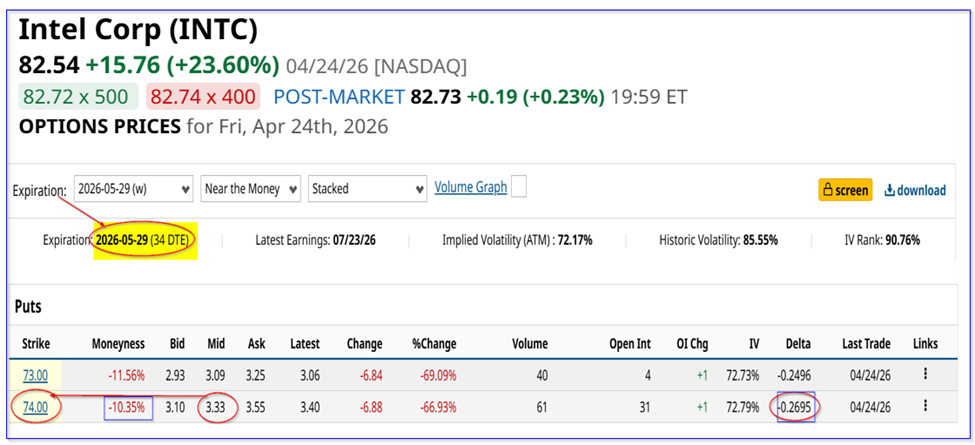Sort by the Moneyness column header
The height and width of the screenshot is (445, 975).
click(x=117, y=343)
